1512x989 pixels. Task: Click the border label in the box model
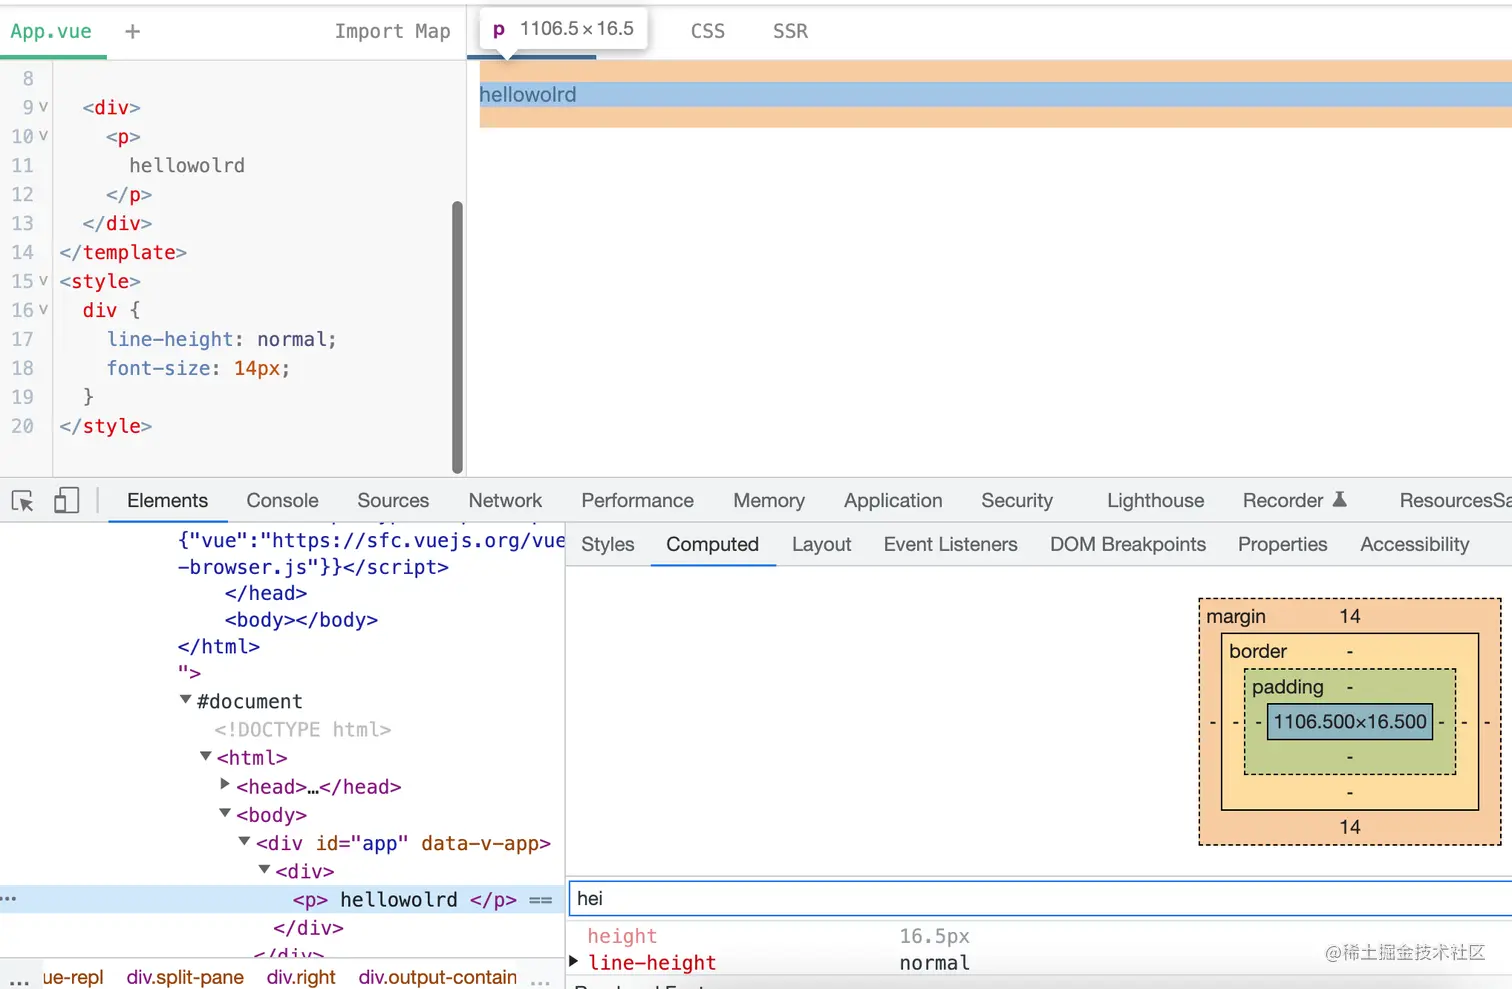pyautogui.click(x=1257, y=651)
